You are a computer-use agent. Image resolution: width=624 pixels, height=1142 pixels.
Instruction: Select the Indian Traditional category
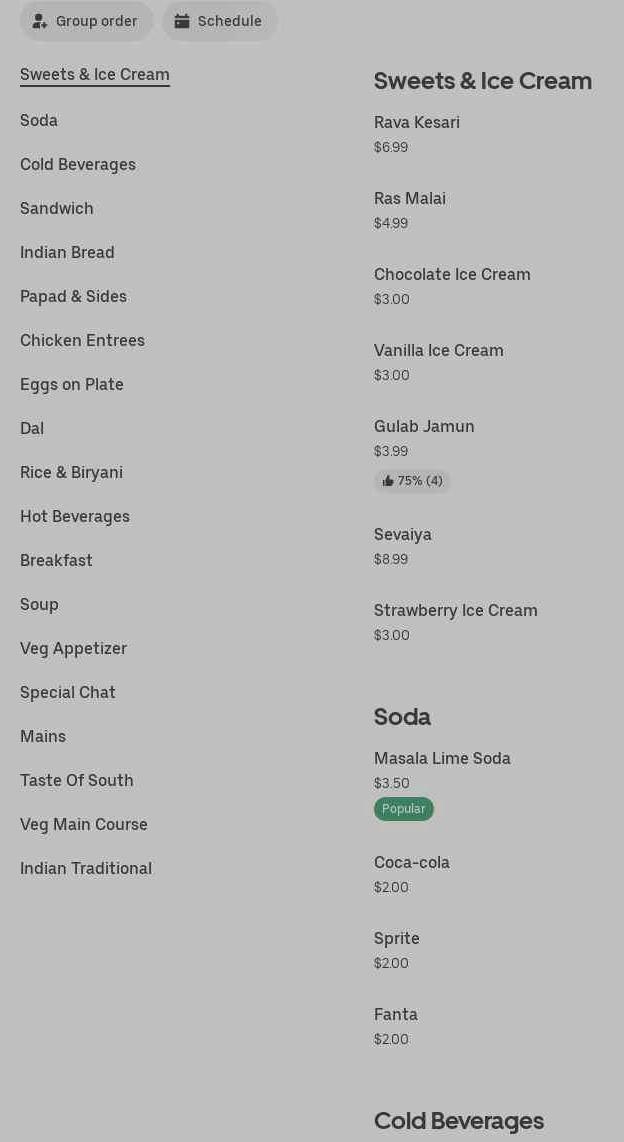coord(86,869)
